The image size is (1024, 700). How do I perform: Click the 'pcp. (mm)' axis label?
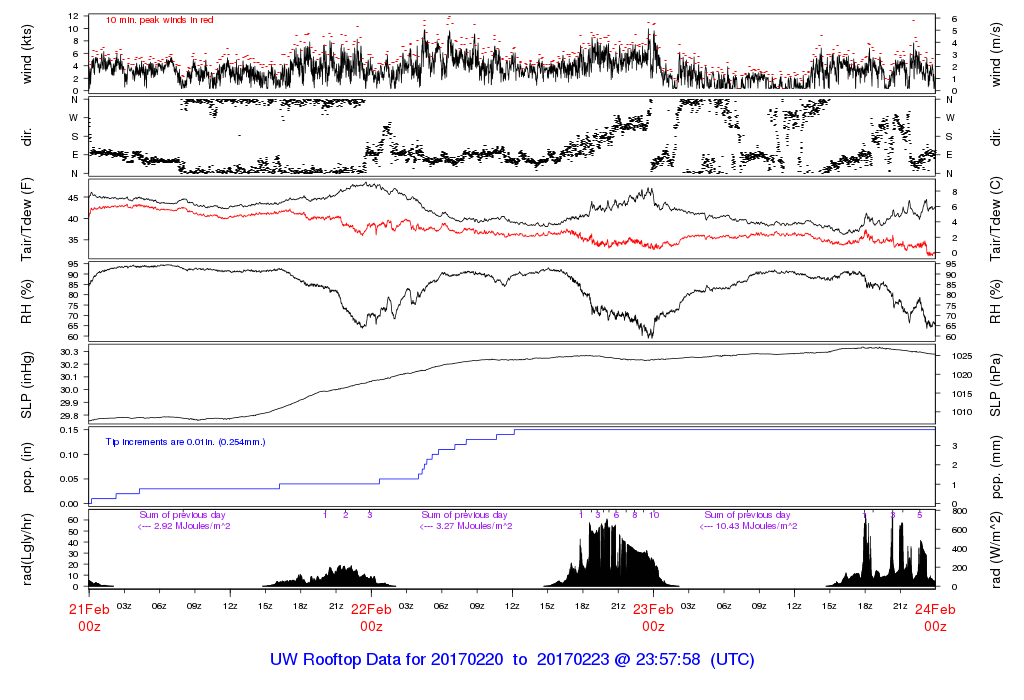(x=996, y=468)
